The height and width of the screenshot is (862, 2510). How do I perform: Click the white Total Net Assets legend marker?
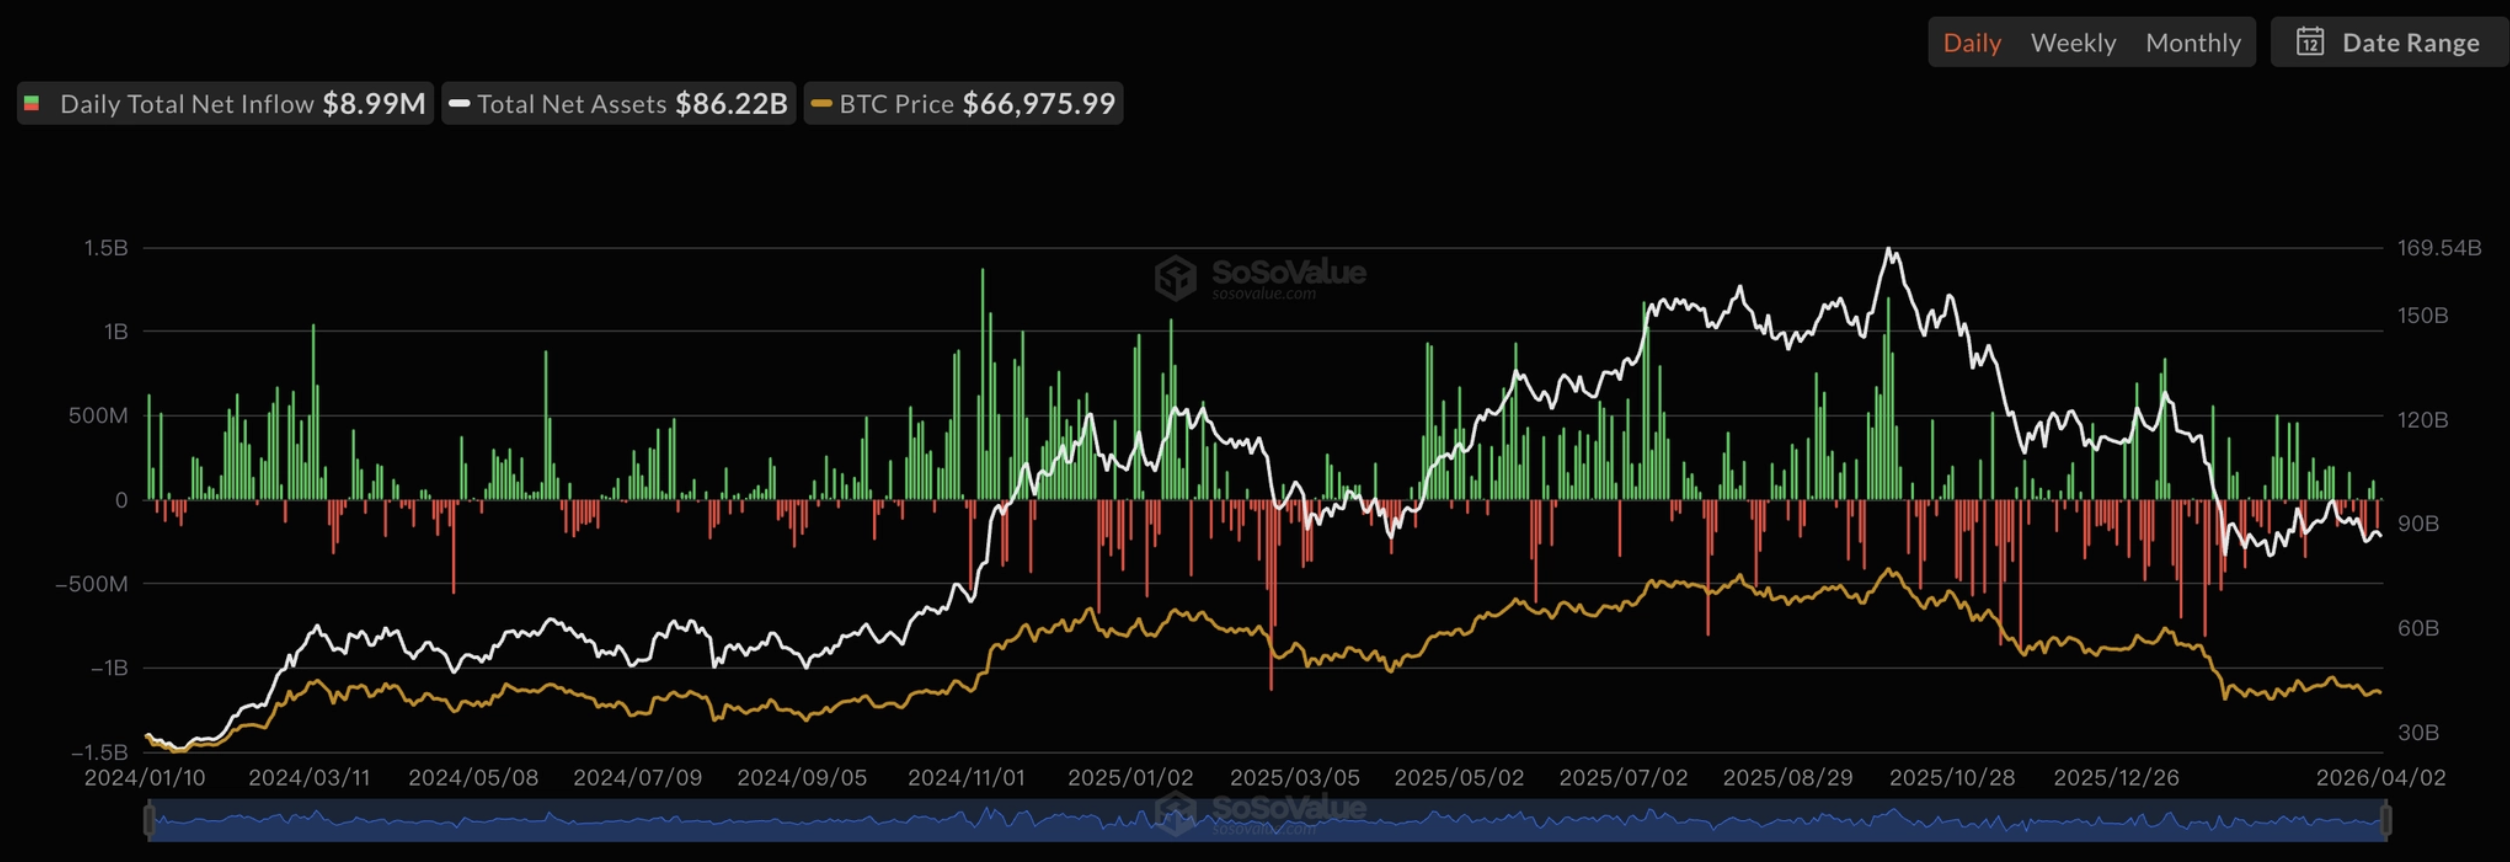[459, 104]
